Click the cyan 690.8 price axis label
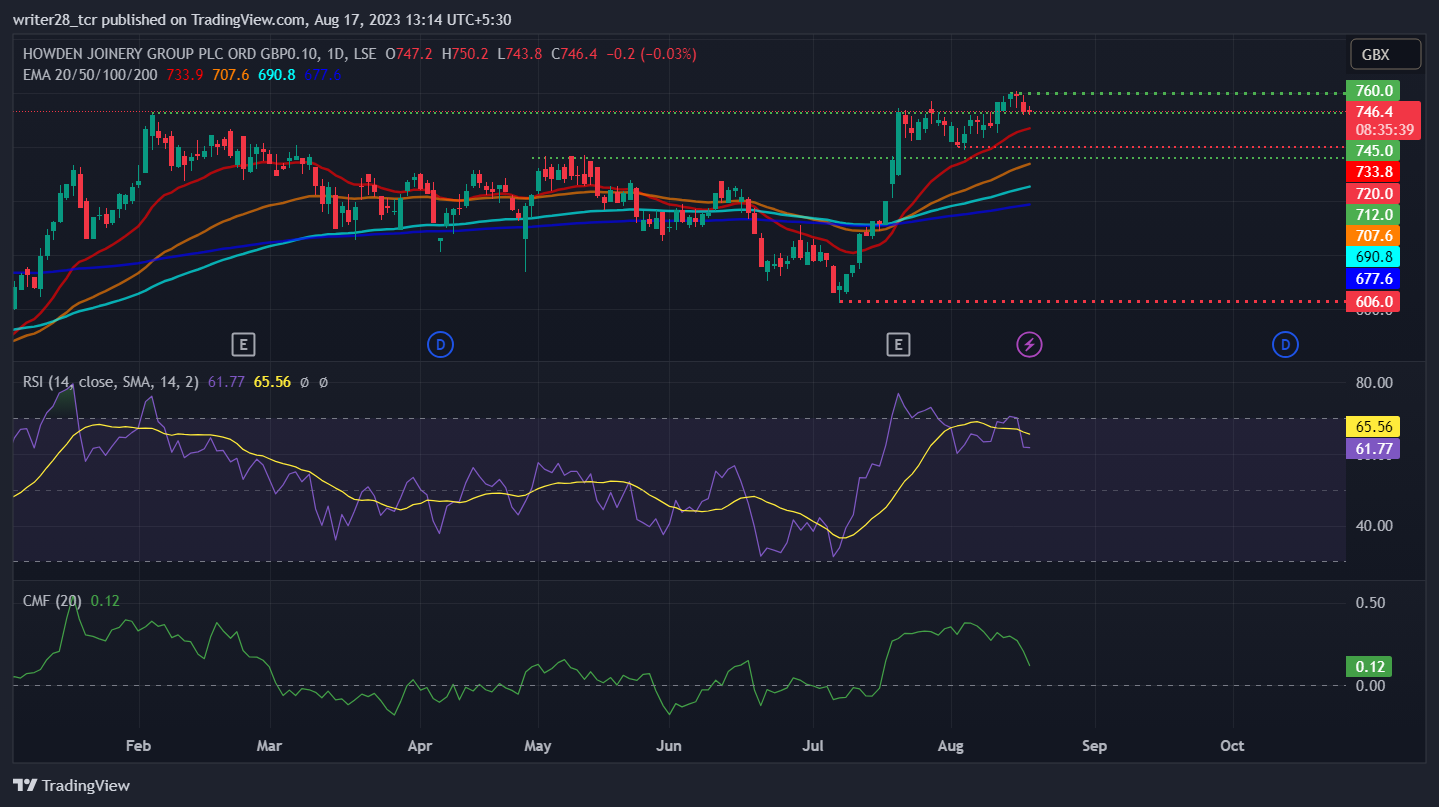 tap(1373, 257)
